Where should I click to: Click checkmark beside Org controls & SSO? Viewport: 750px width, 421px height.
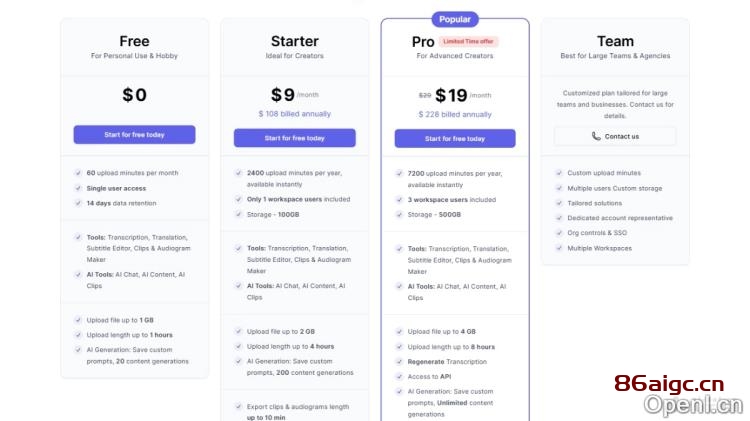559,233
